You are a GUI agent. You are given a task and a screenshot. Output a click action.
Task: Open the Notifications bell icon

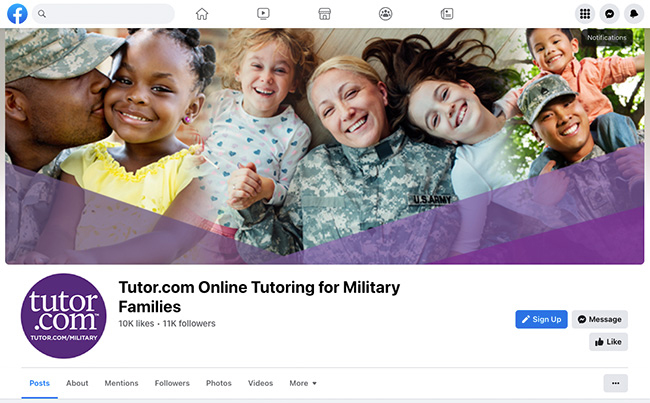(x=634, y=14)
